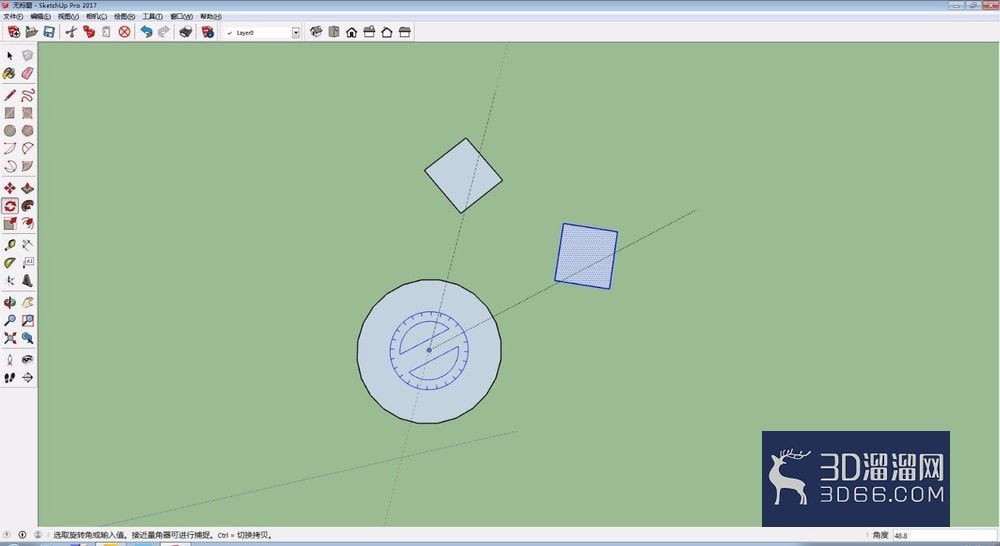Pick the Axes tool
1000x546 pixels.
coord(10,281)
